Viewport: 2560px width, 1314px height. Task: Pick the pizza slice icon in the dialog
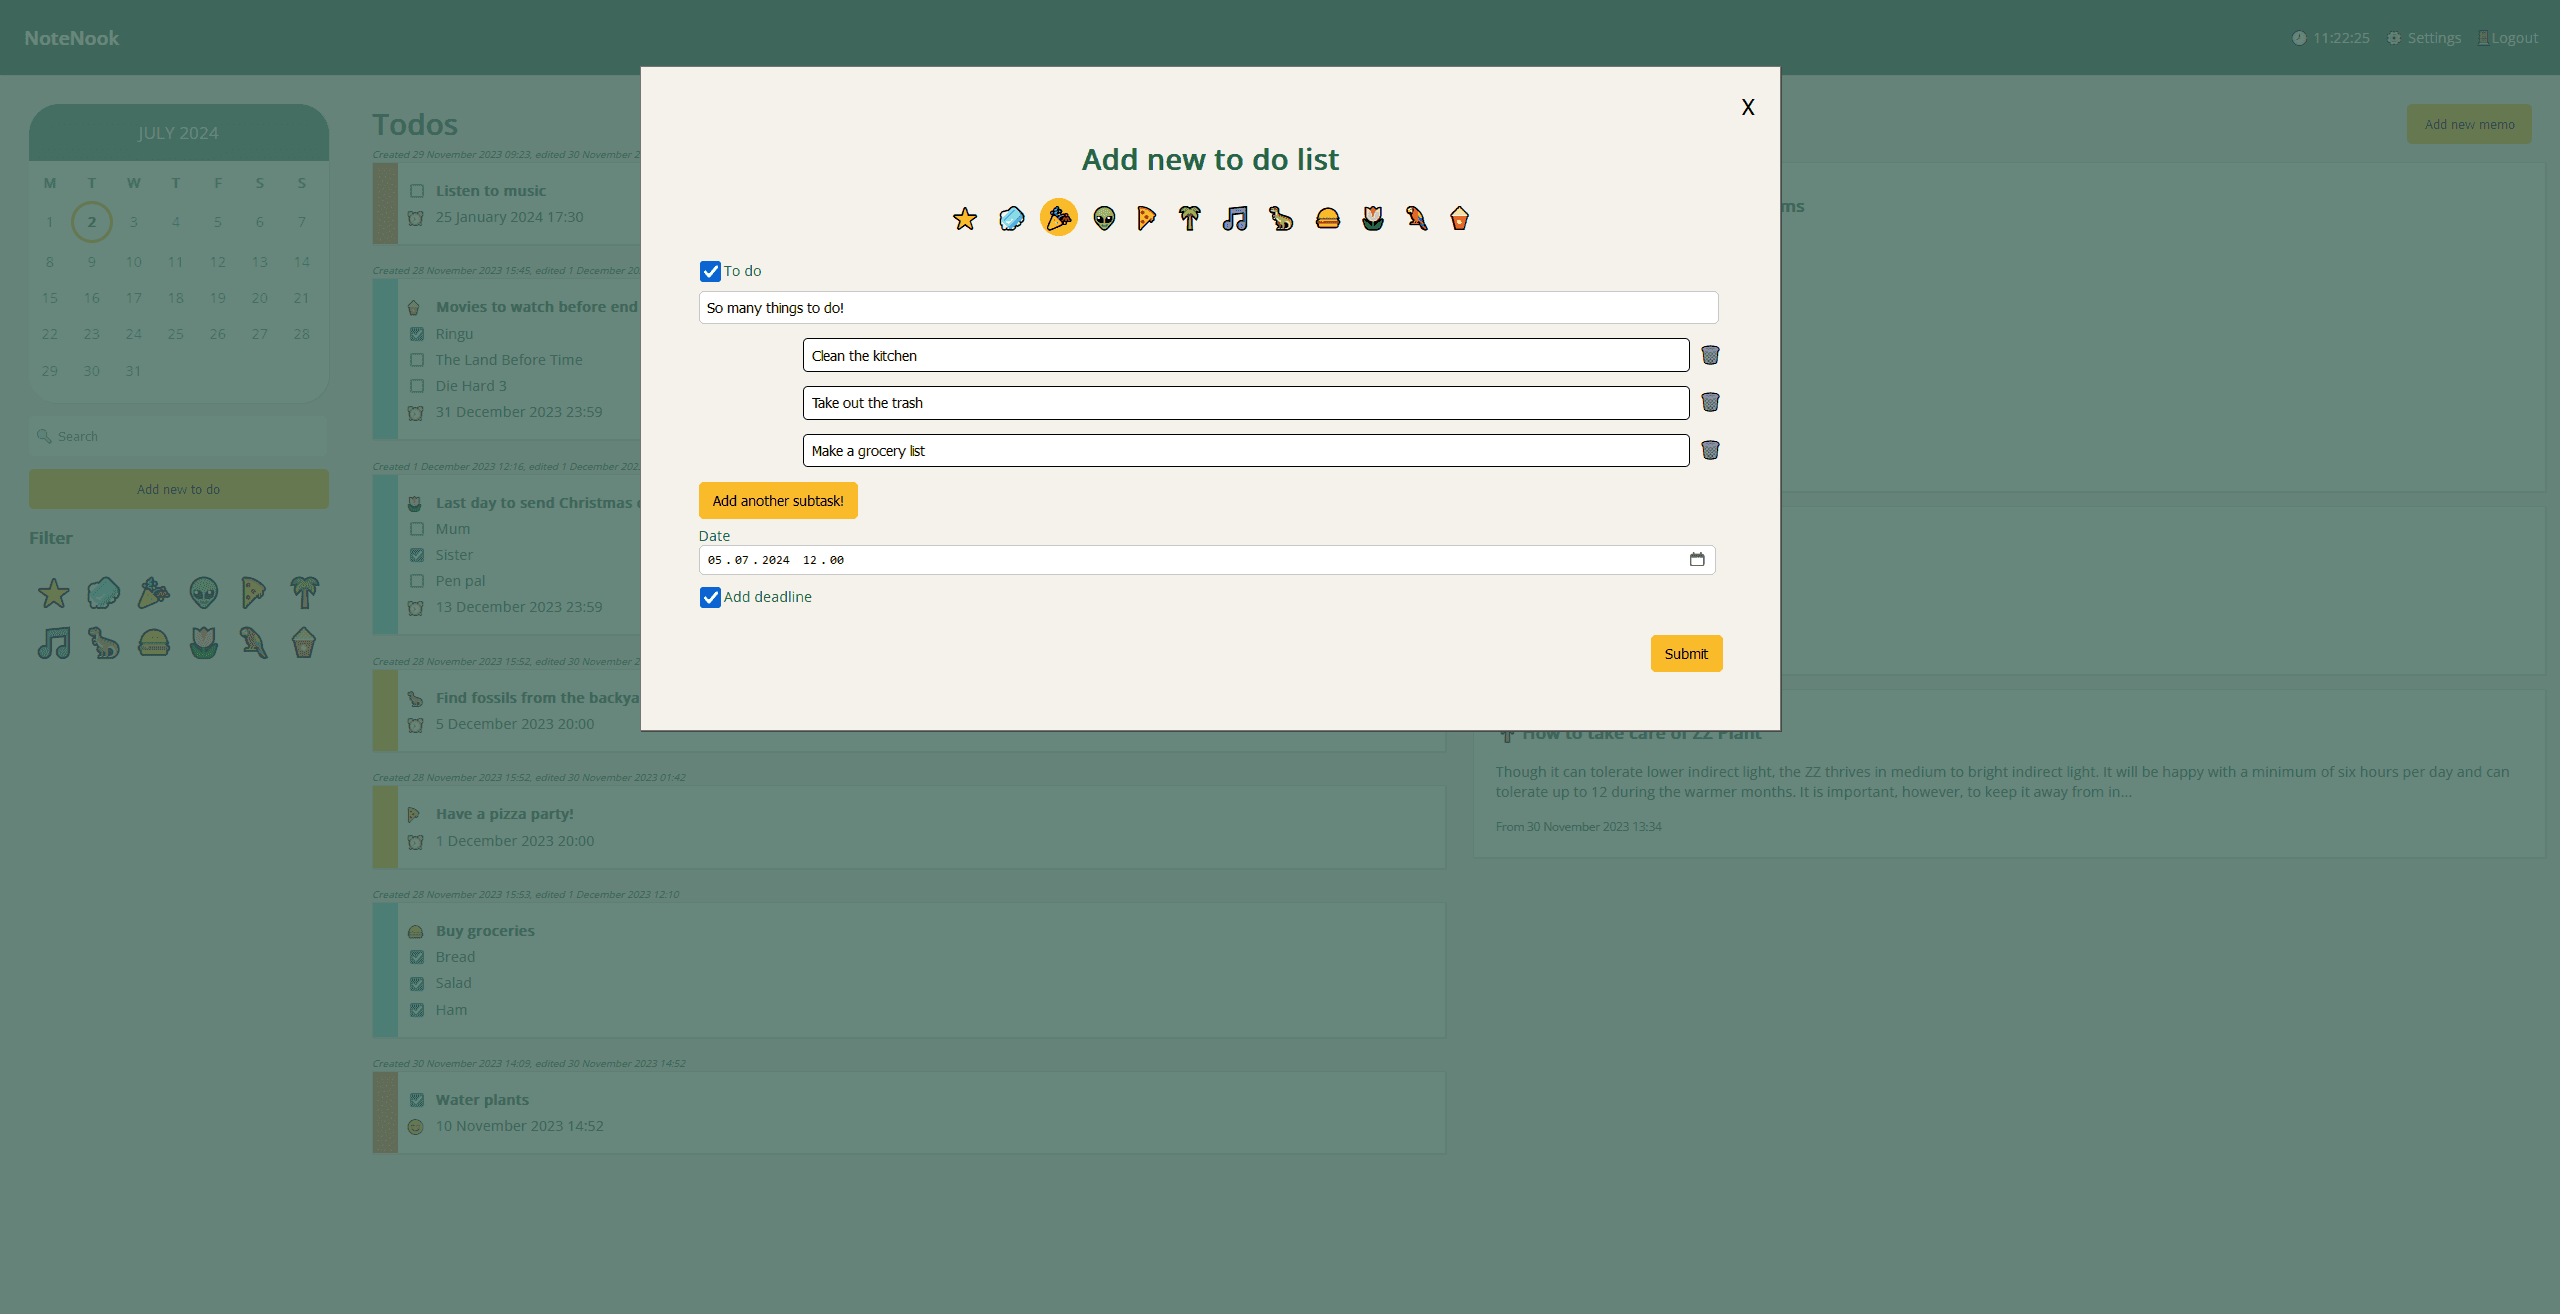[x=1146, y=218]
